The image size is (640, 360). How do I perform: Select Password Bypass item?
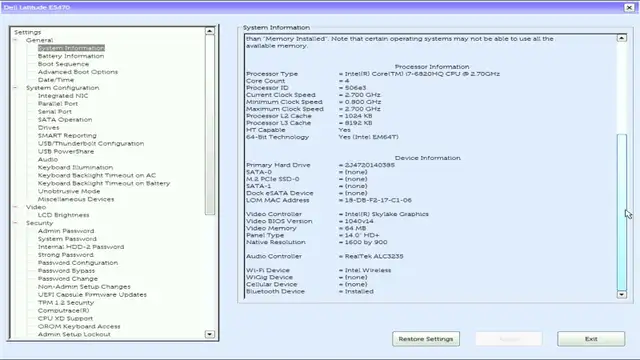coord(66,271)
